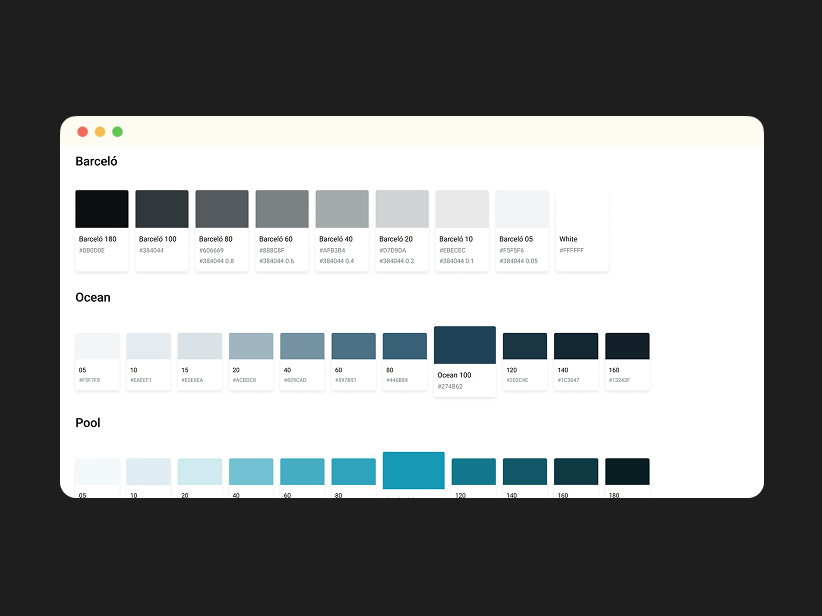
Task: Select the Pool 60 swatch
Action: pos(302,471)
